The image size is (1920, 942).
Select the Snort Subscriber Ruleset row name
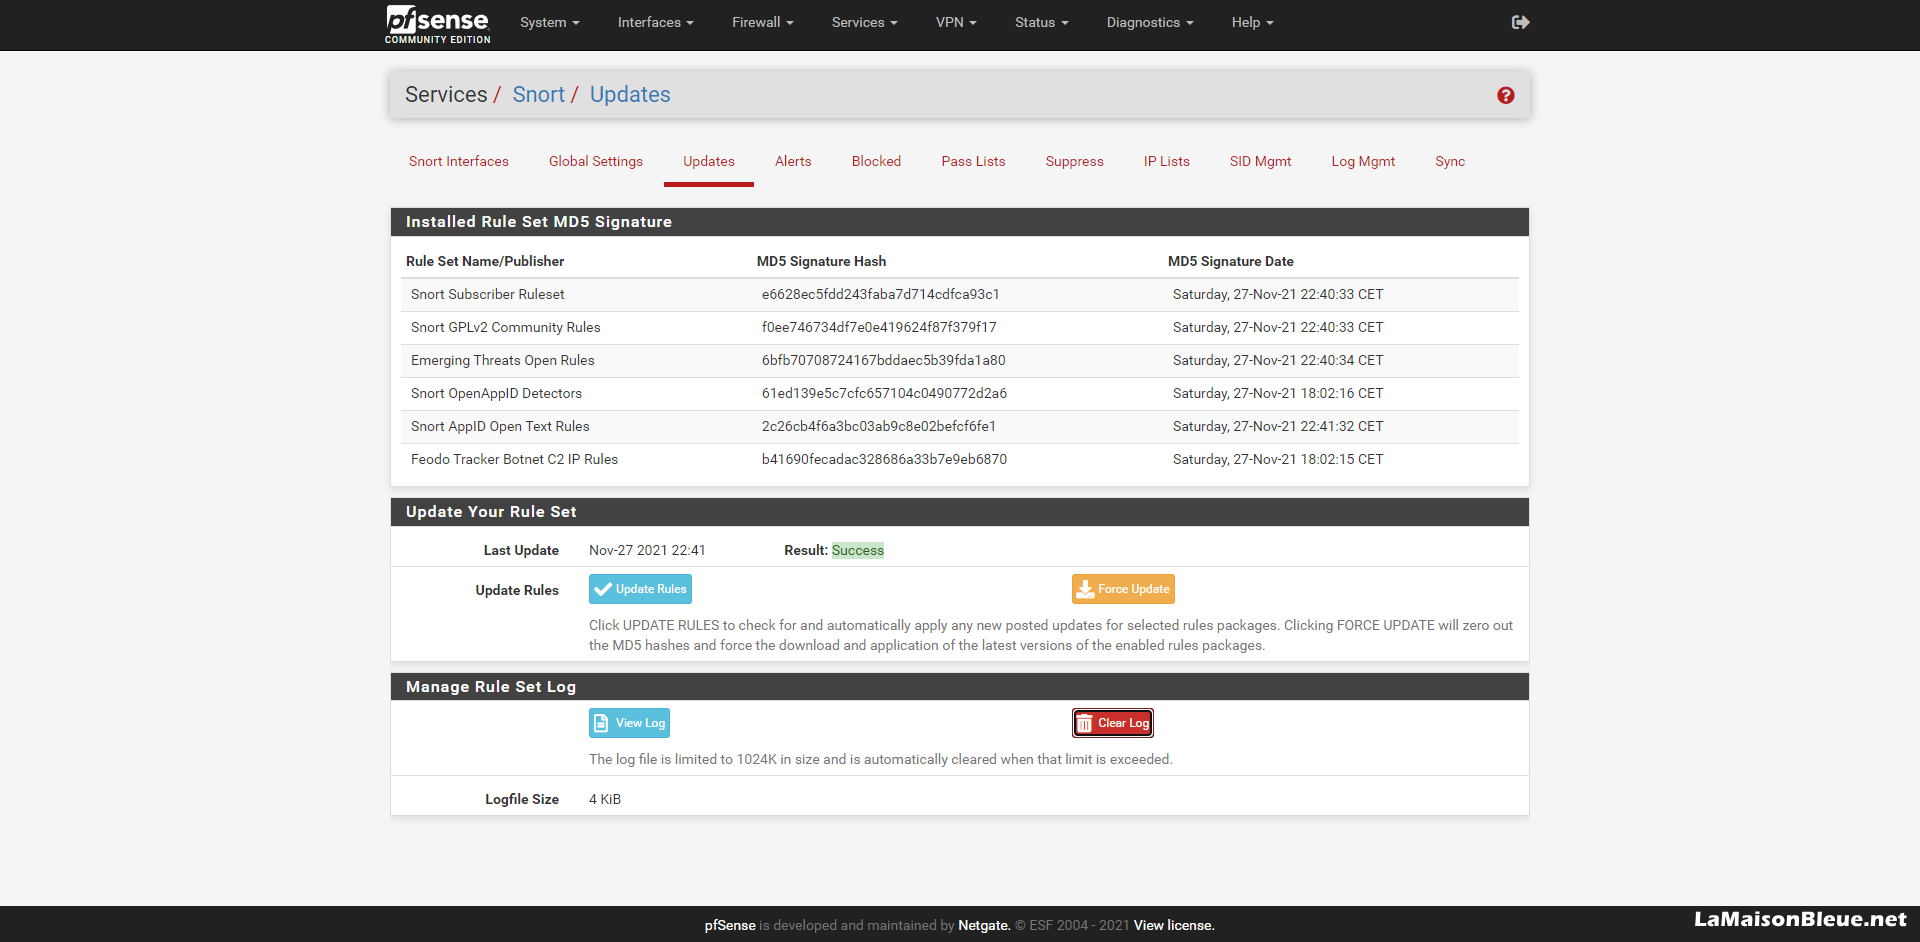point(488,294)
